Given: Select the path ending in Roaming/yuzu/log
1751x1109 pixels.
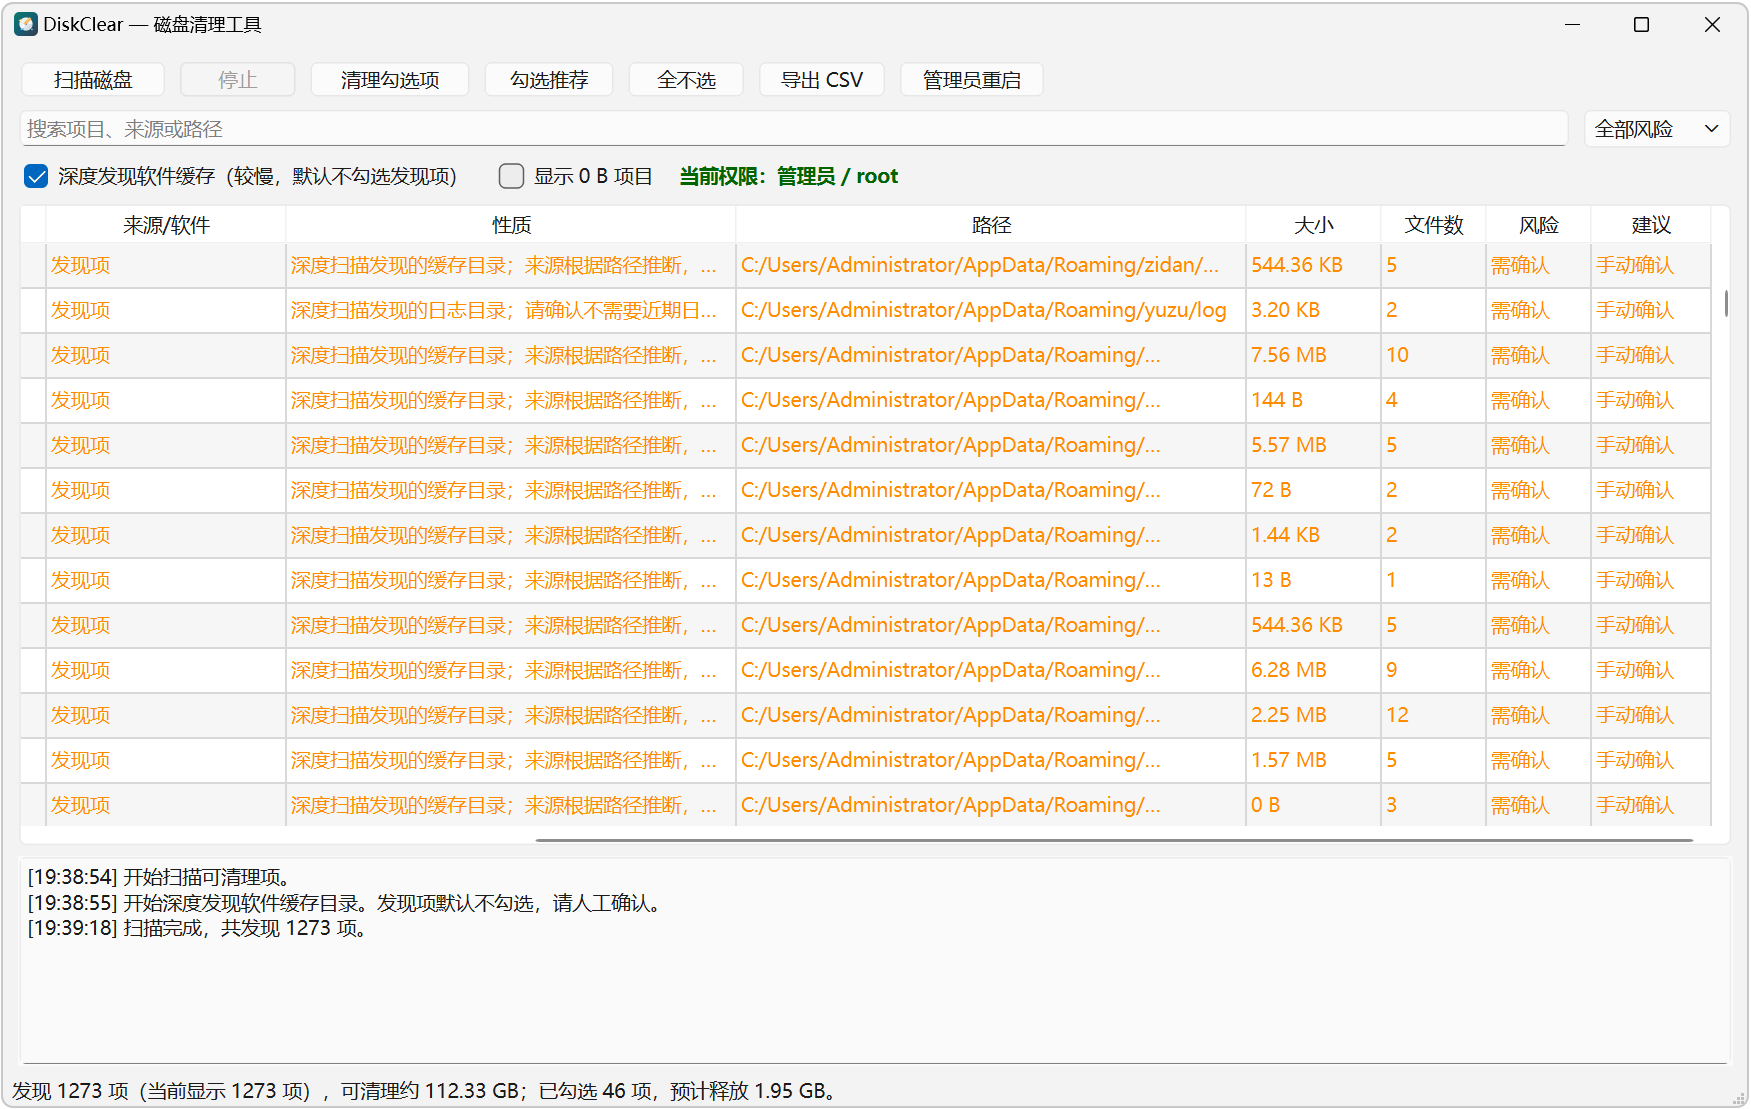Looking at the screenshot, I should pyautogui.click(x=991, y=310).
